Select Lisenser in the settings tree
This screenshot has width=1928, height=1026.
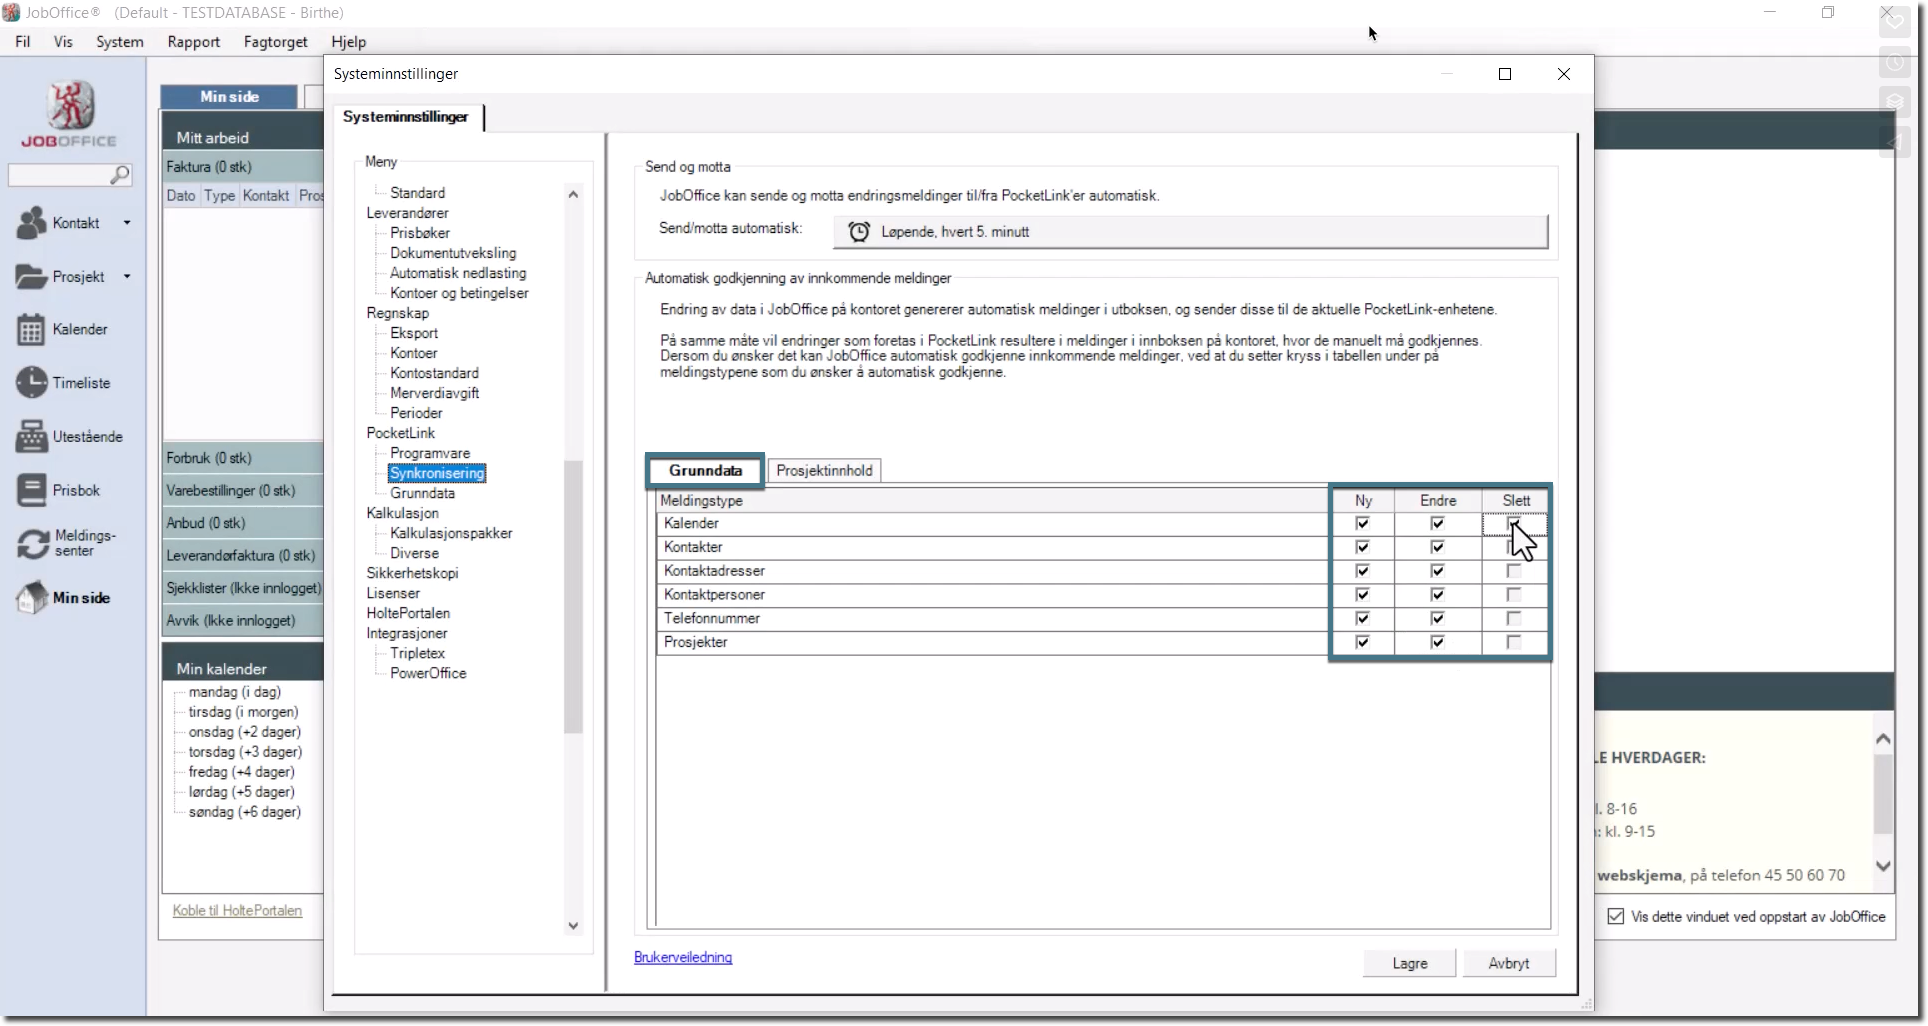[x=393, y=593]
